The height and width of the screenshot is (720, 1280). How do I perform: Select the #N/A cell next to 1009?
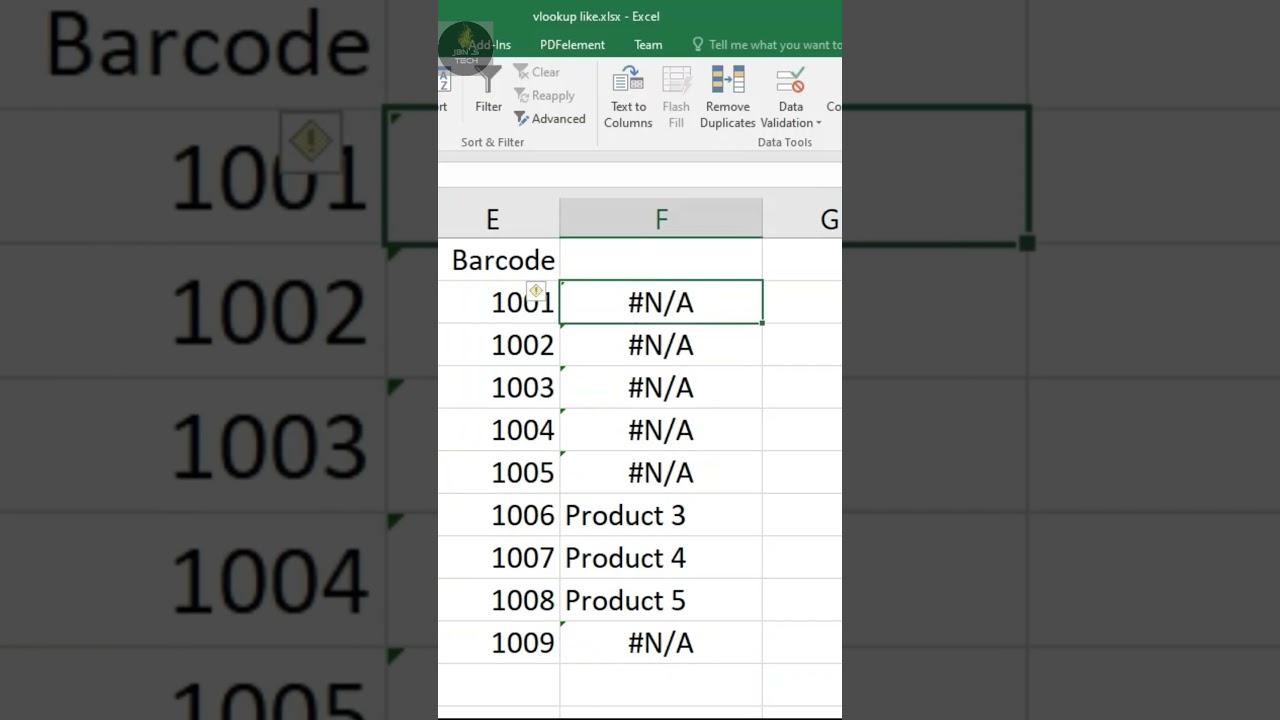coord(661,642)
